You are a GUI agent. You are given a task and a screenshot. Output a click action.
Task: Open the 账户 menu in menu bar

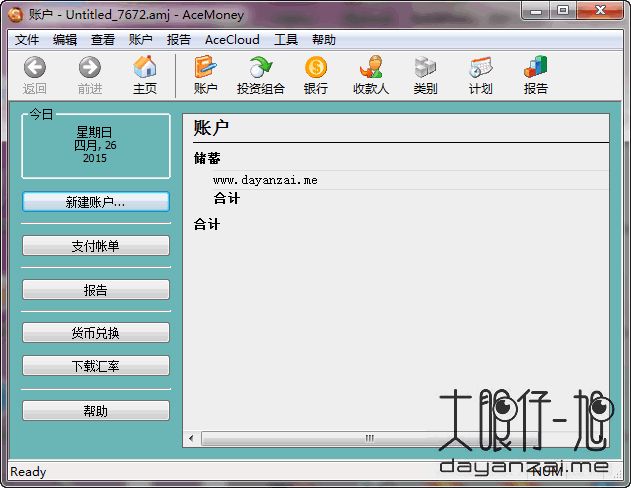click(x=140, y=40)
